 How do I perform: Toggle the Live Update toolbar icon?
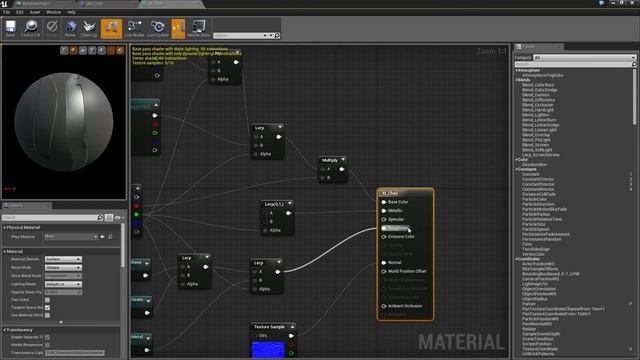tap(158, 28)
